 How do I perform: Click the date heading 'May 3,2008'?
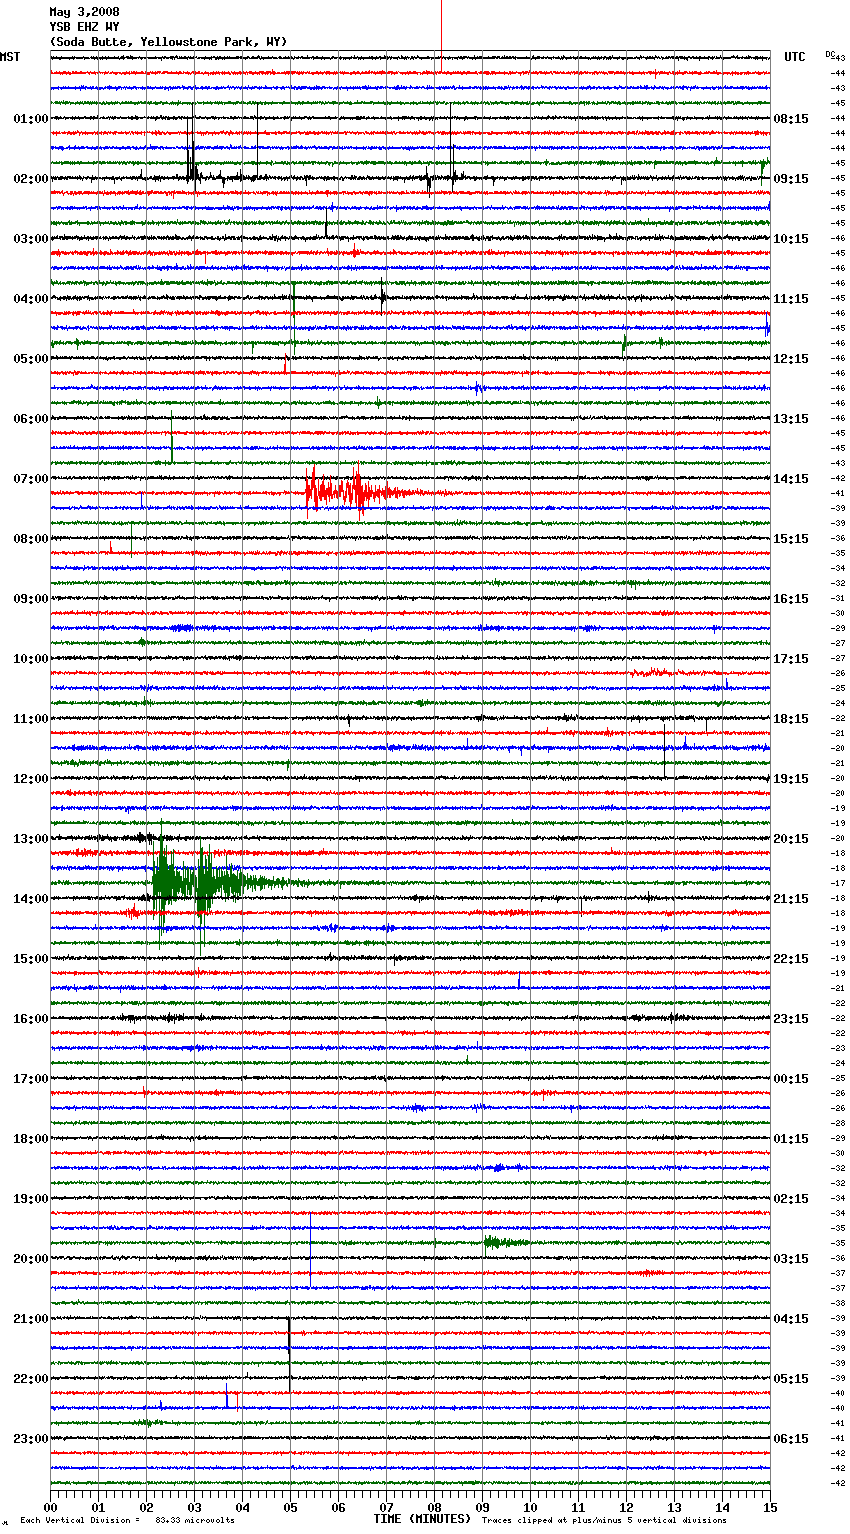point(84,12)
